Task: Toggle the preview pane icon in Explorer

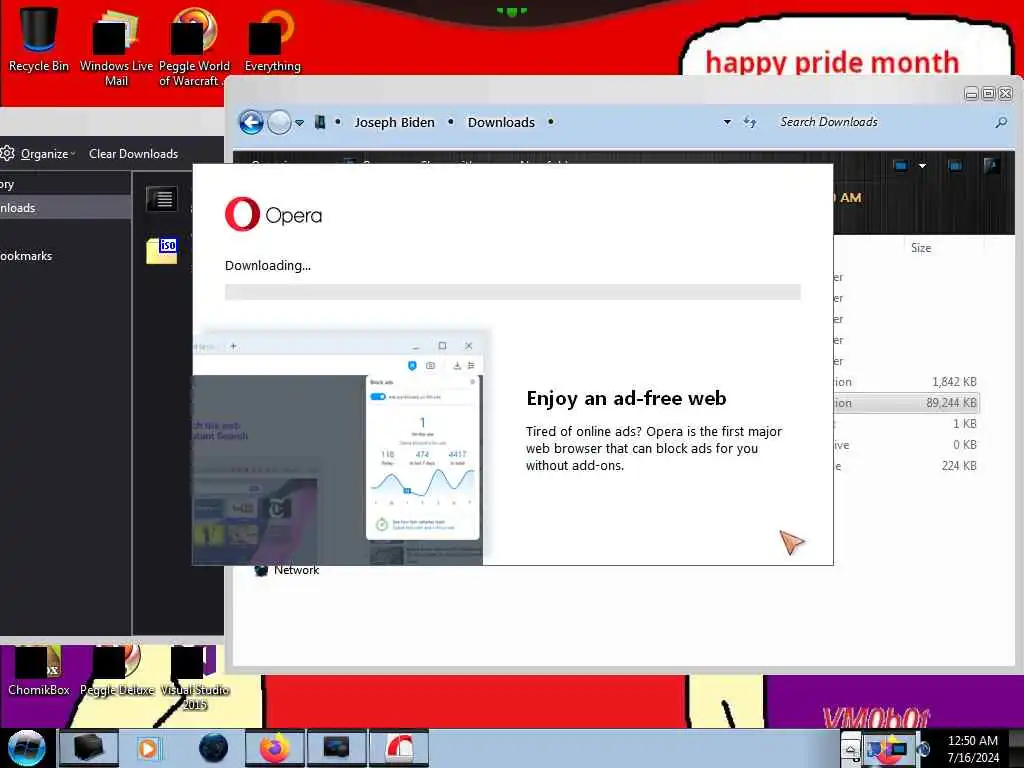Action: pos(955,166)
